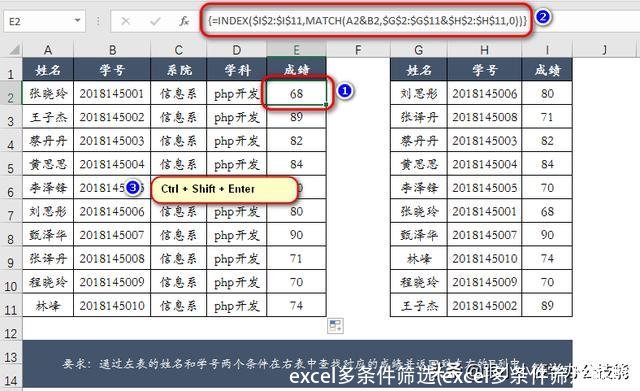Select column B header
The image size is (640, 391).
coord(112,50)
